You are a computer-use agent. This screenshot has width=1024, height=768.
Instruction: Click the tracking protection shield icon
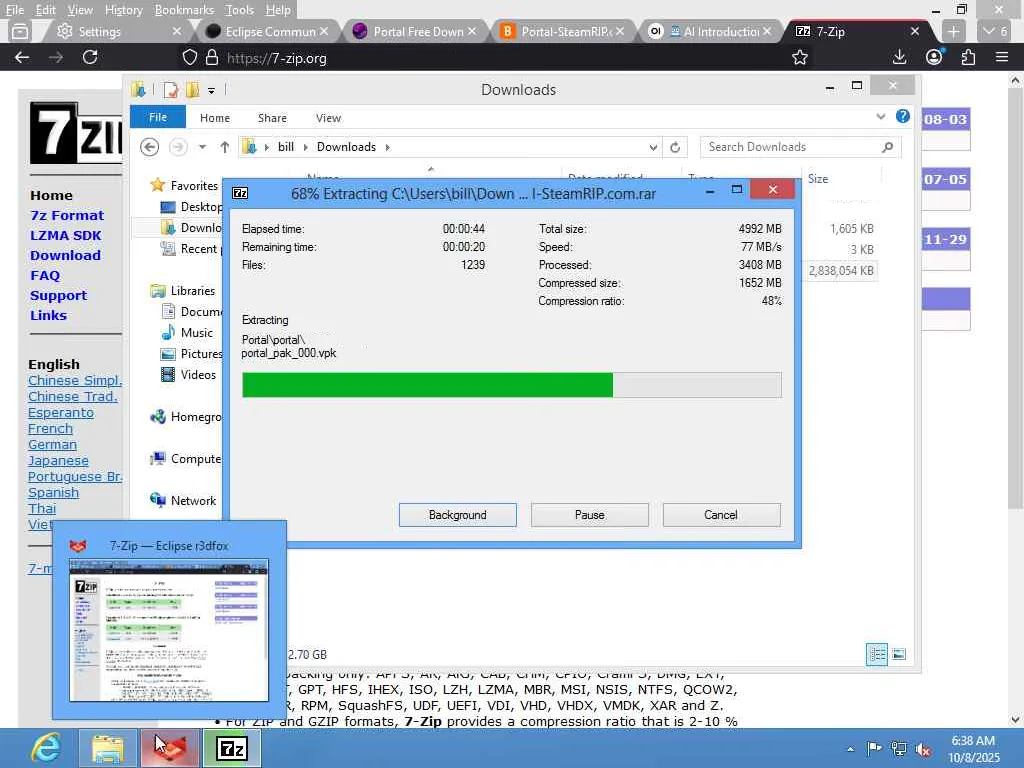(x=189, y=57)
